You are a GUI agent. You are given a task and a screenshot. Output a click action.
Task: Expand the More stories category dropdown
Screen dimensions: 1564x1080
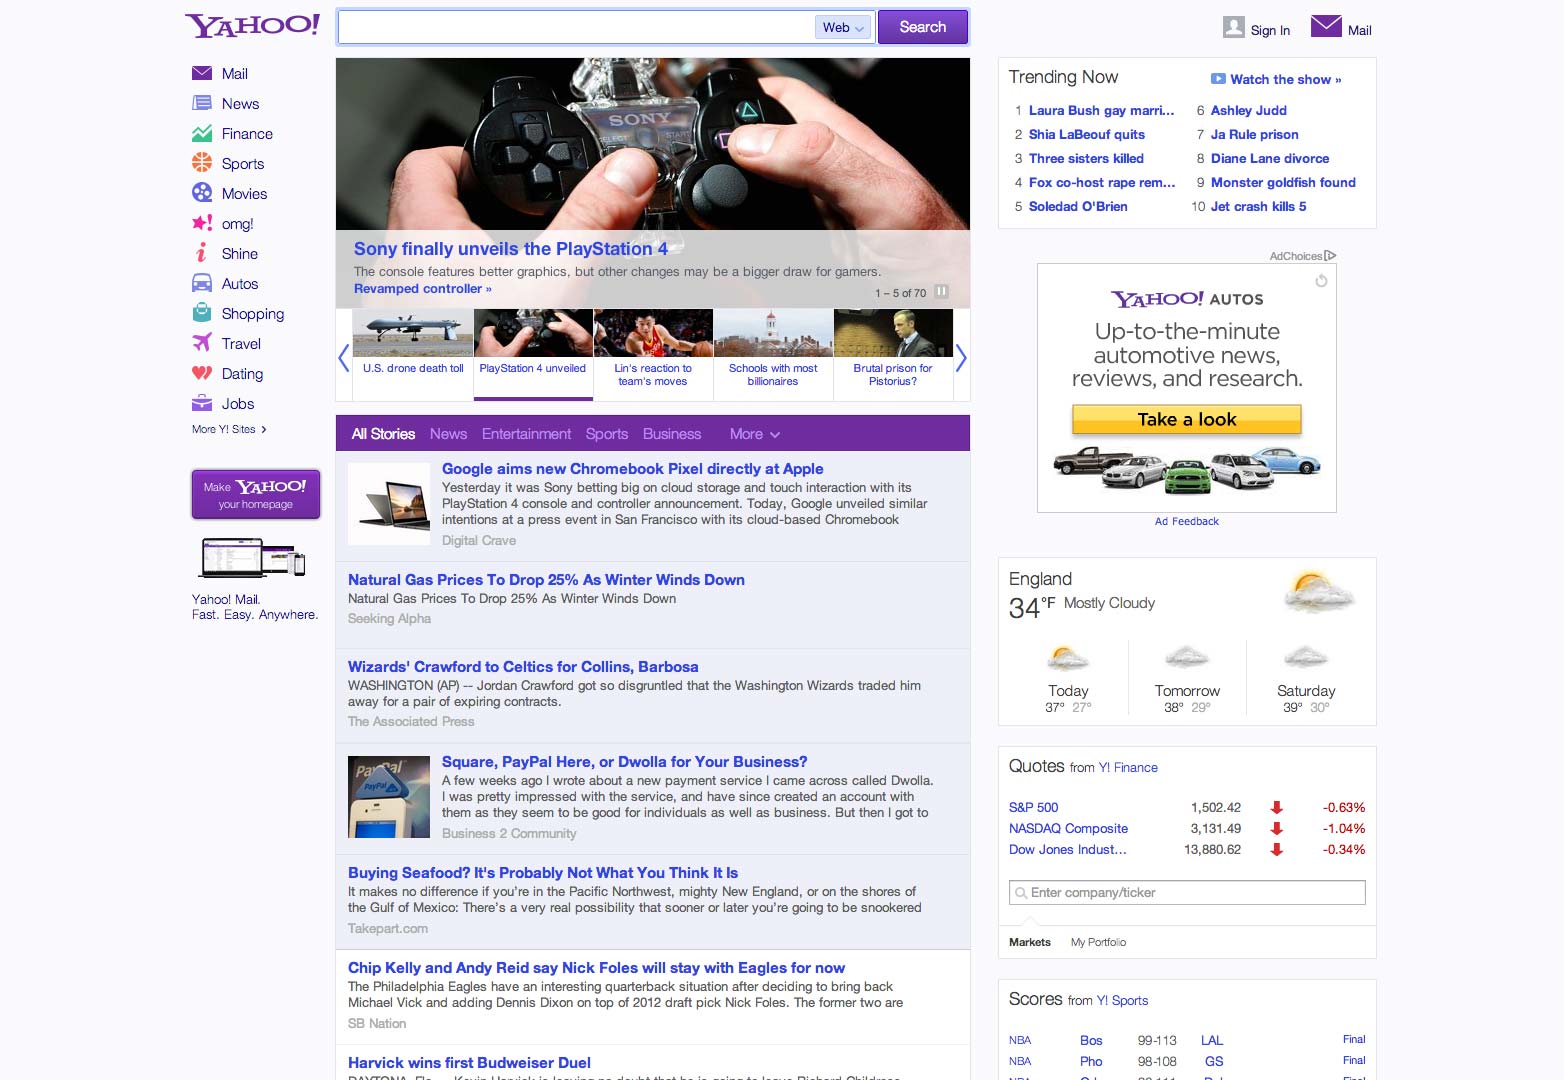(755, 434)
